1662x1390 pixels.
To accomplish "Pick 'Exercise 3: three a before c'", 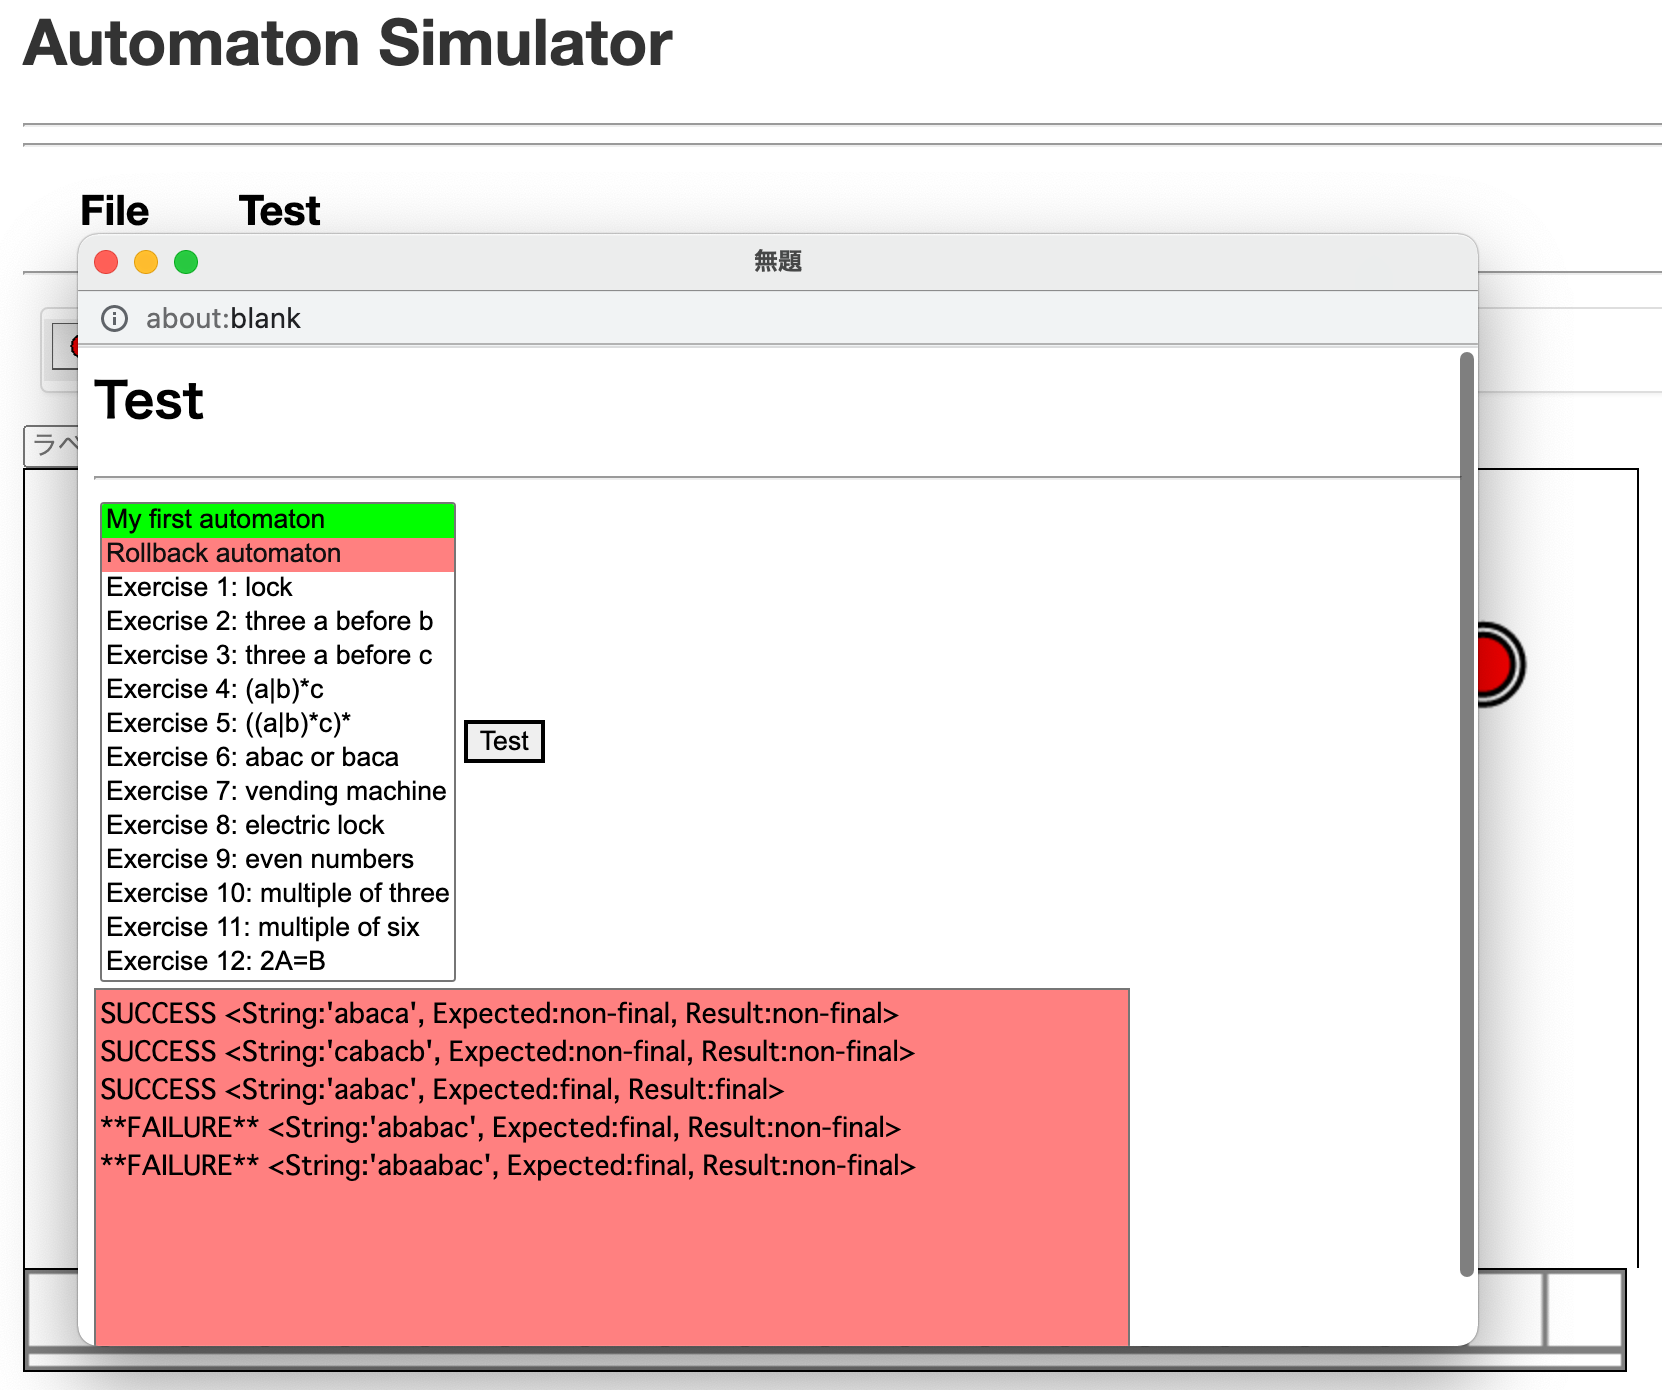I will click(277, 656).
